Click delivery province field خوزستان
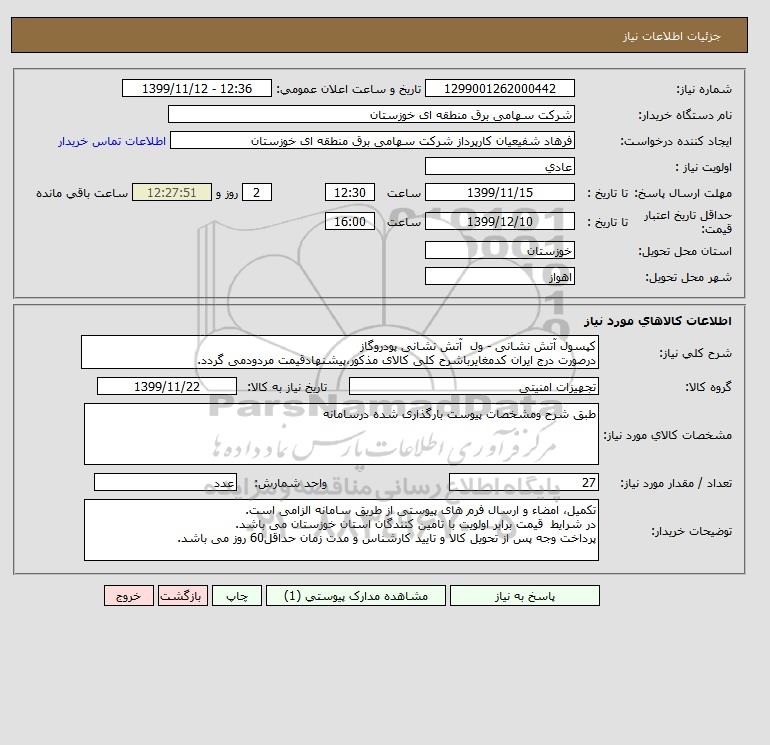Viewport: 770px width, 745px height. 499,250
